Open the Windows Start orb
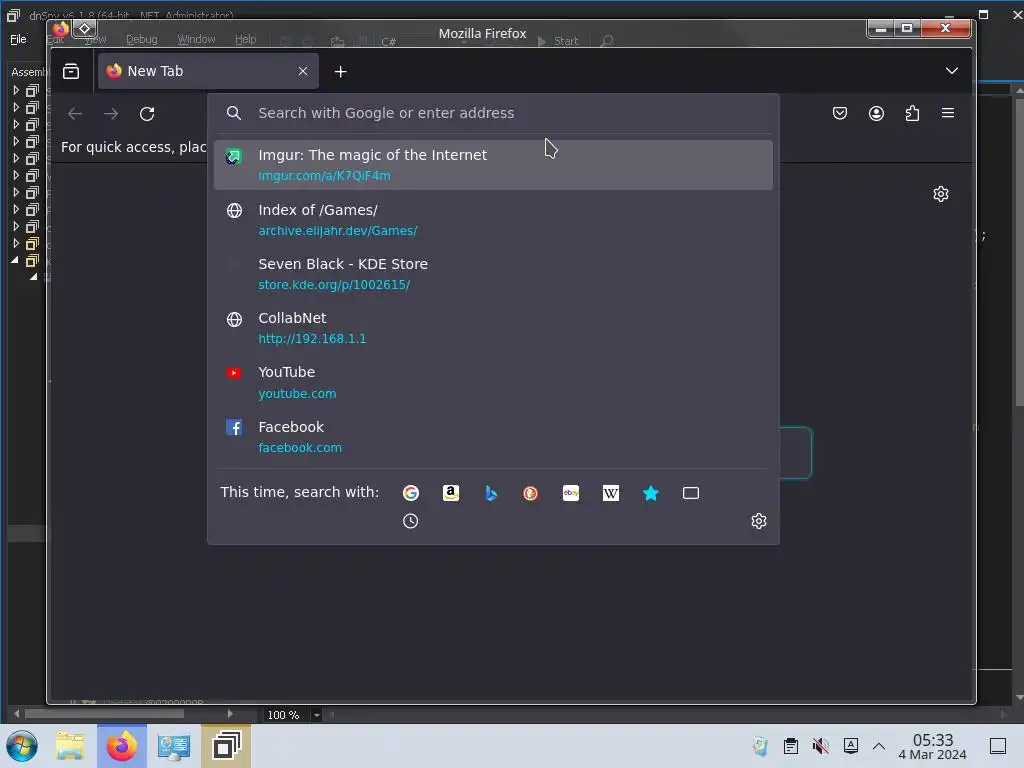The height and width of the screenshot is (768, 1024). [22, 746]
